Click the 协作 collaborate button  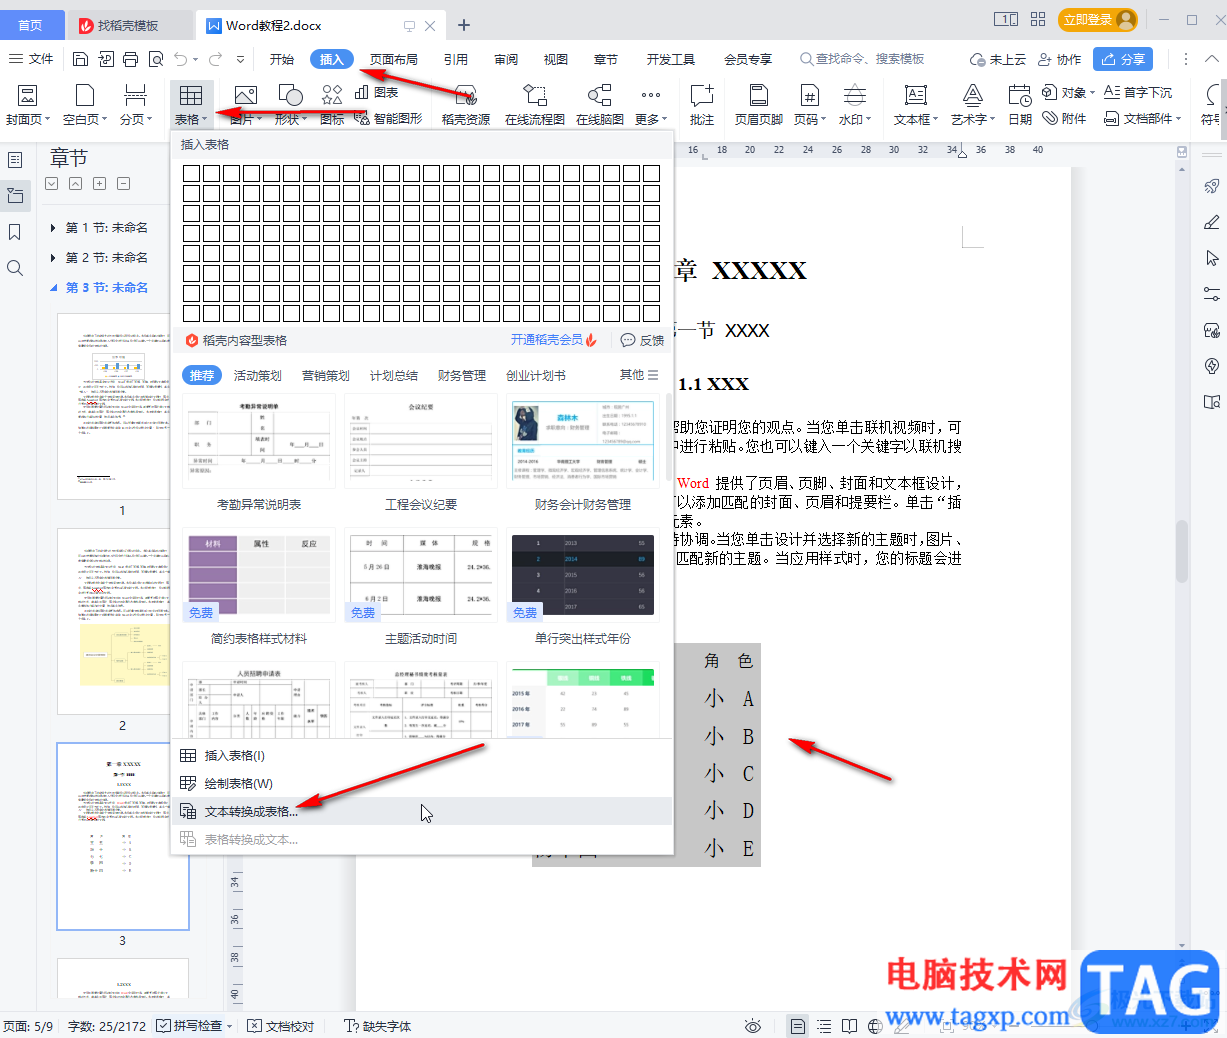pyautogui.click(x=1060, y=59)
